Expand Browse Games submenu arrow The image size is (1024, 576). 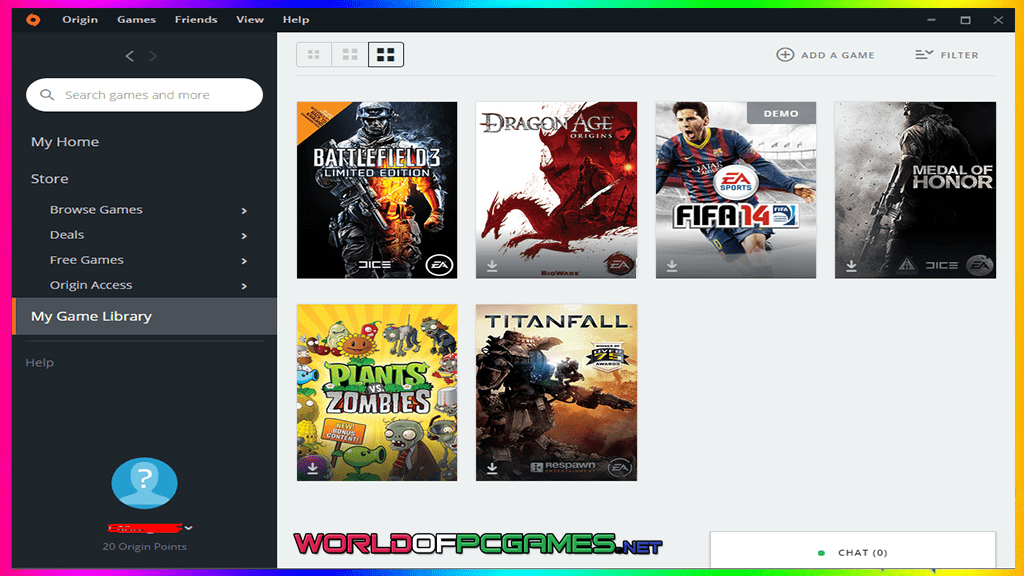click(244, 211)
